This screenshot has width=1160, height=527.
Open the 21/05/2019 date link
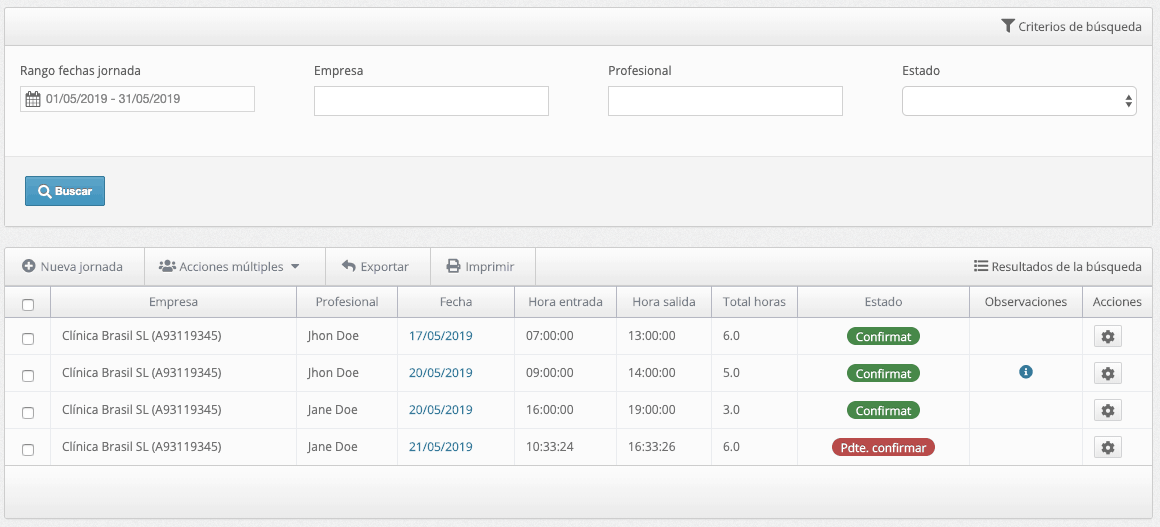pos(441,447)
